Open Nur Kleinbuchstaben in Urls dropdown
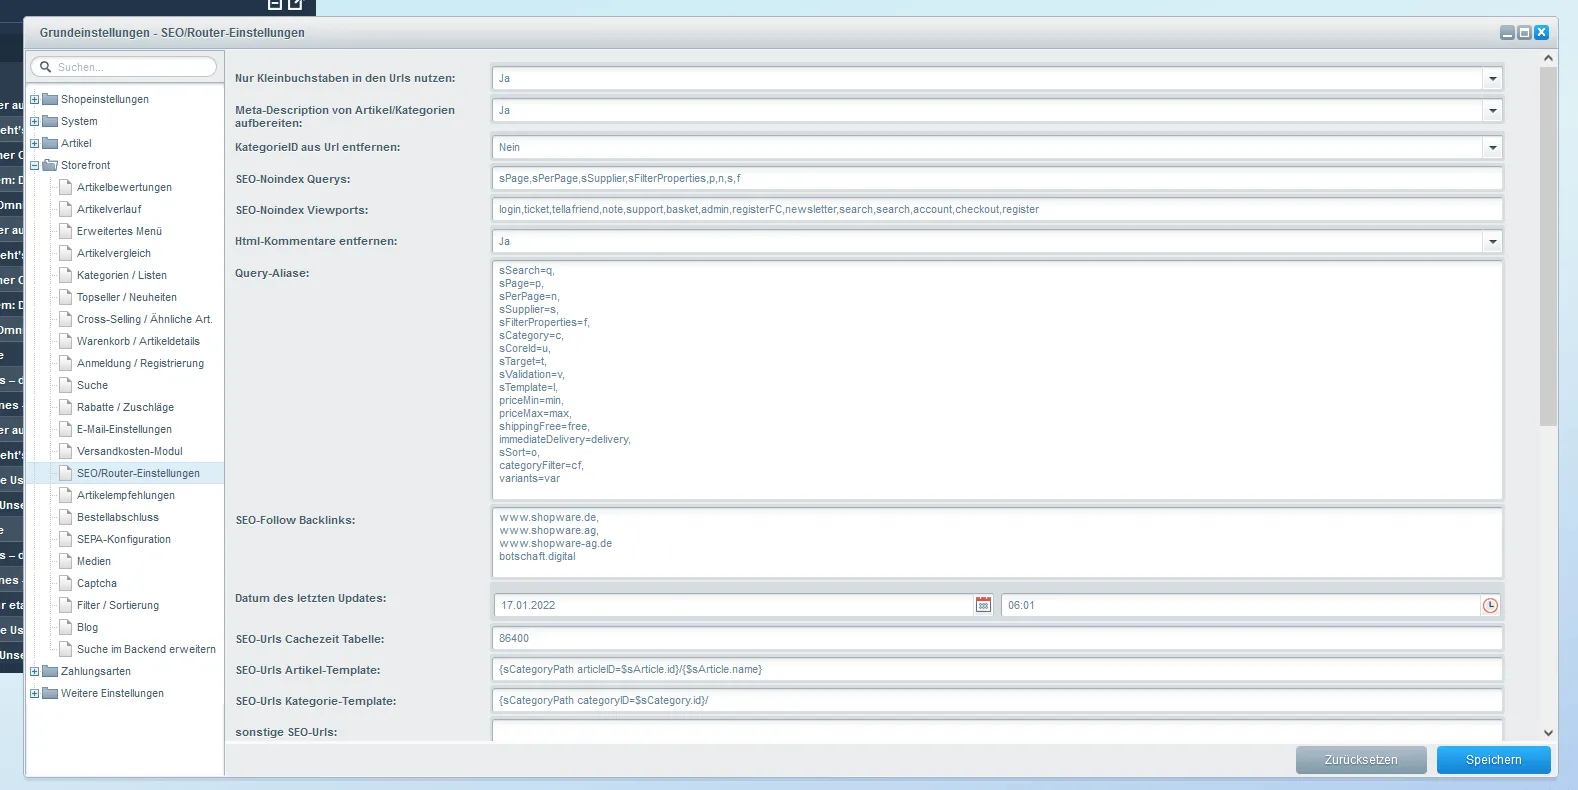 click(x=1492, y=78)
